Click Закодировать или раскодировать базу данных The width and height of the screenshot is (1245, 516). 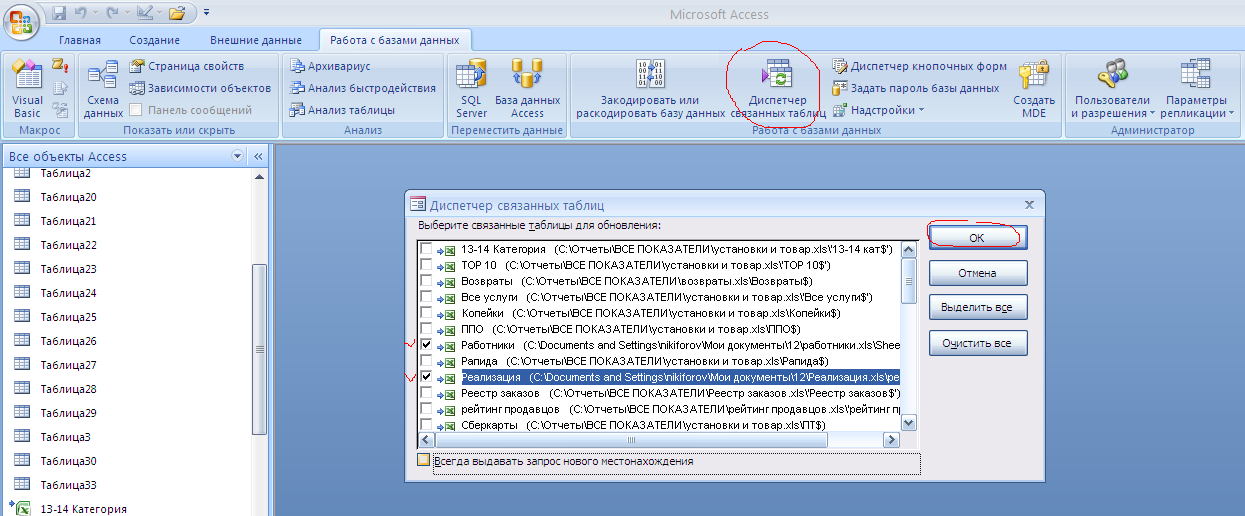pos(650,88)
